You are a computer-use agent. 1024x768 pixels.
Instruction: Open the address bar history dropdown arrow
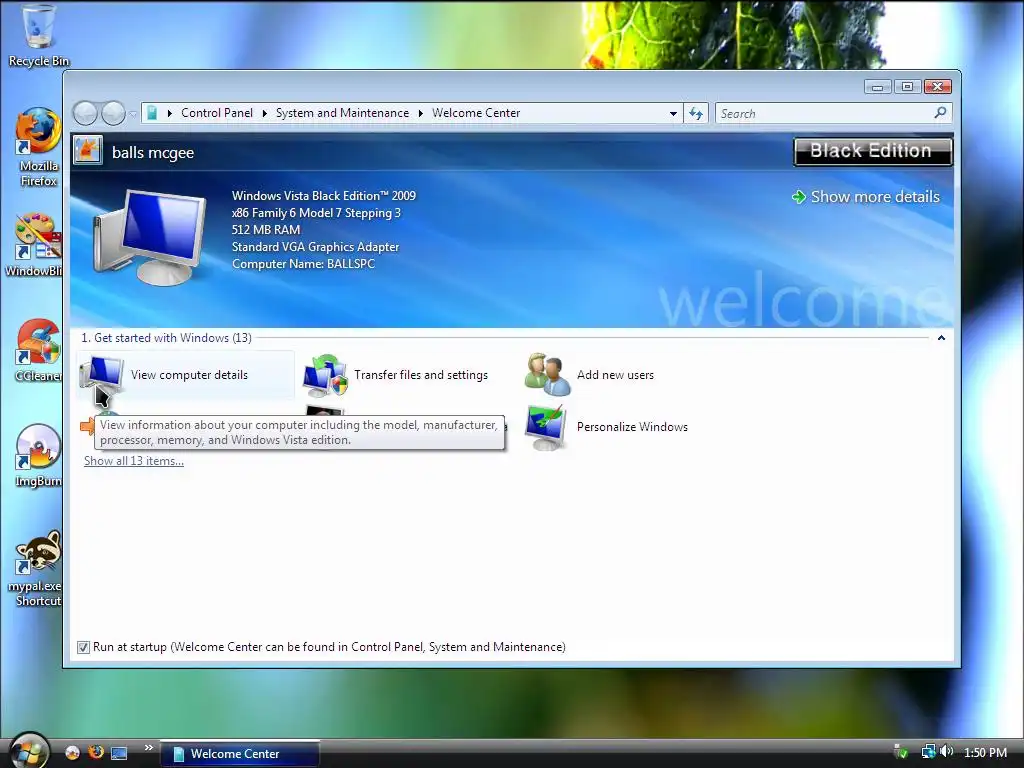coord(673,114)
